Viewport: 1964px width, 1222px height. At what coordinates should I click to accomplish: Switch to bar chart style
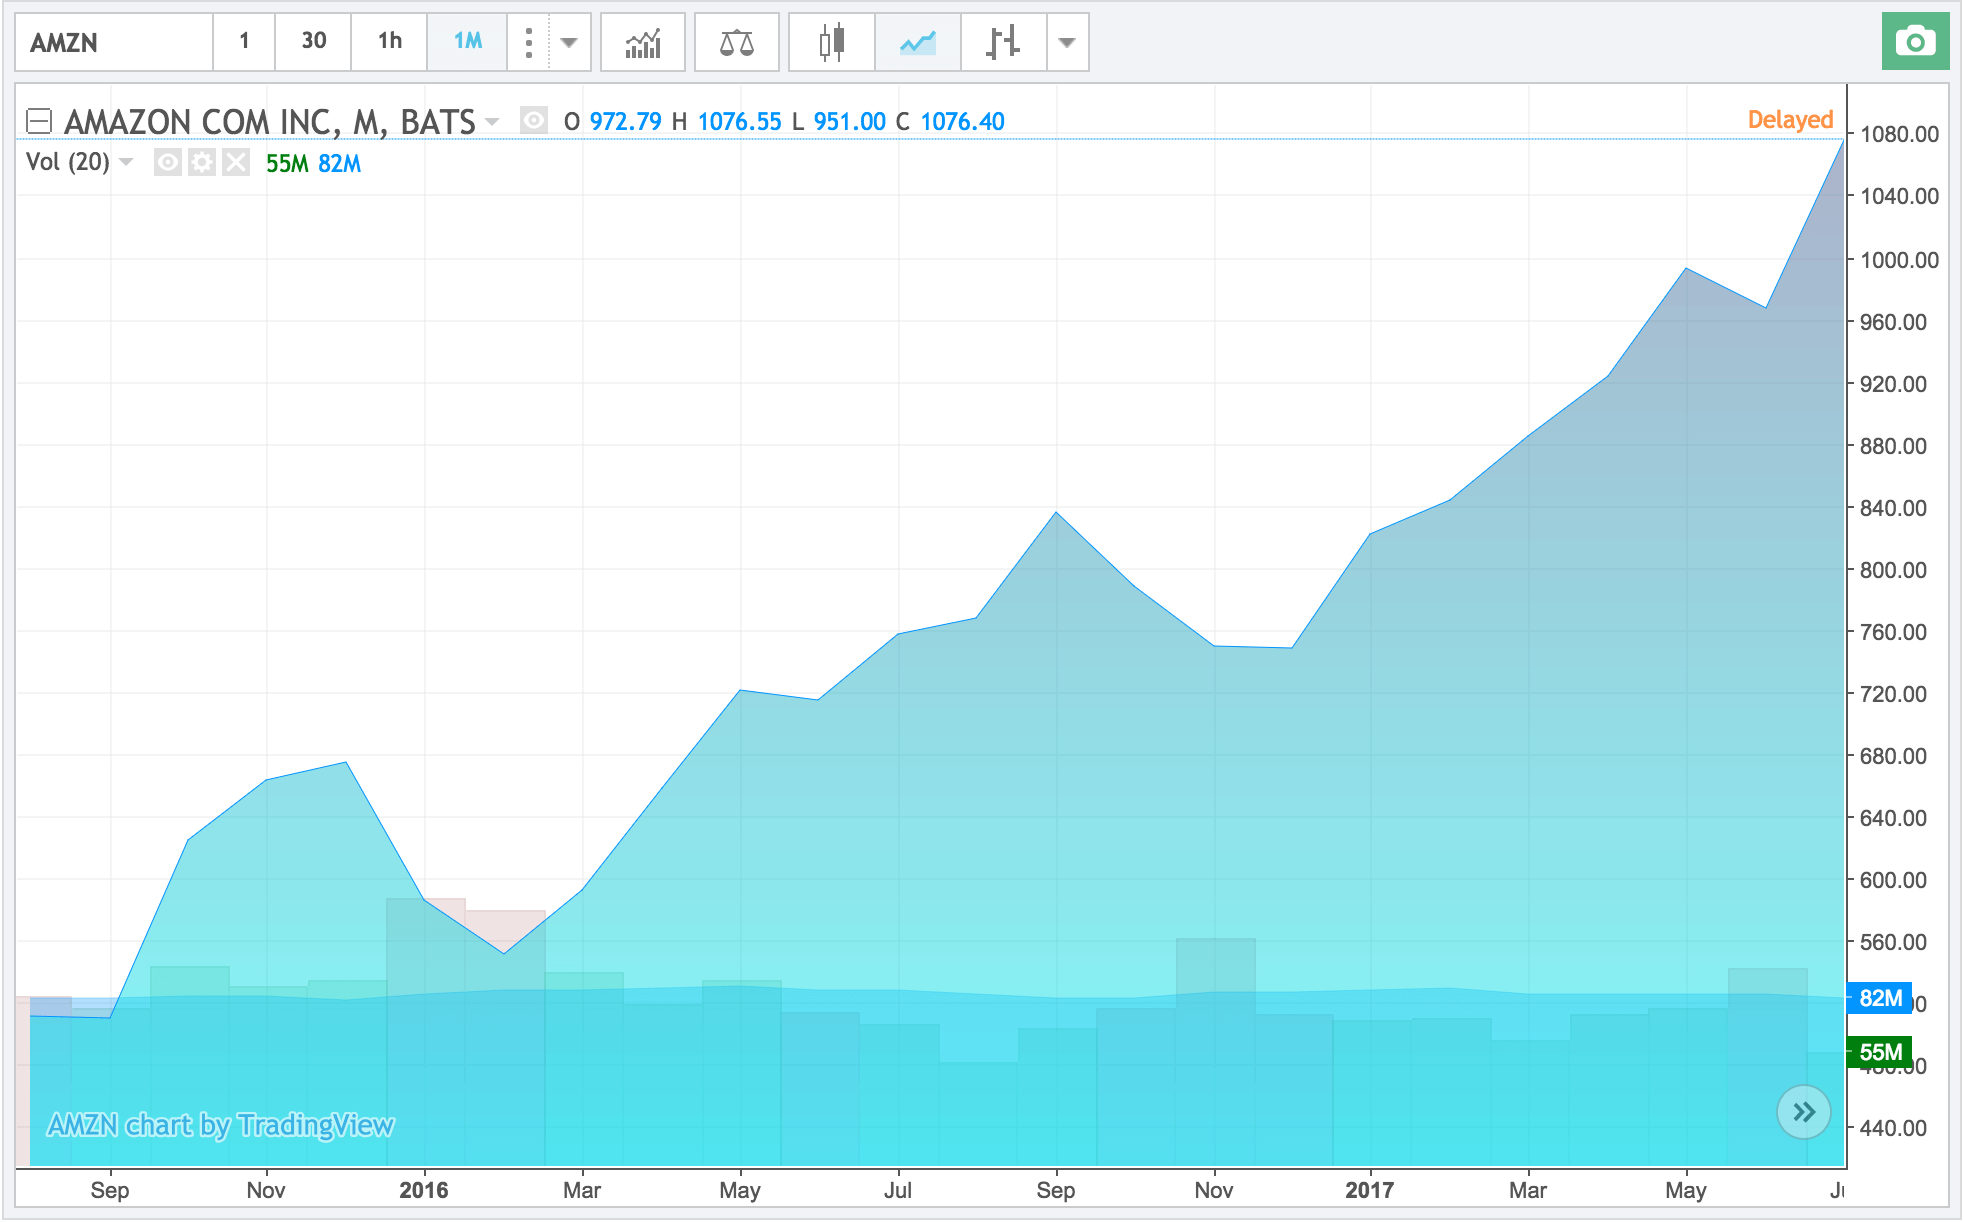pyautogui.click(x=1003, y=42)
